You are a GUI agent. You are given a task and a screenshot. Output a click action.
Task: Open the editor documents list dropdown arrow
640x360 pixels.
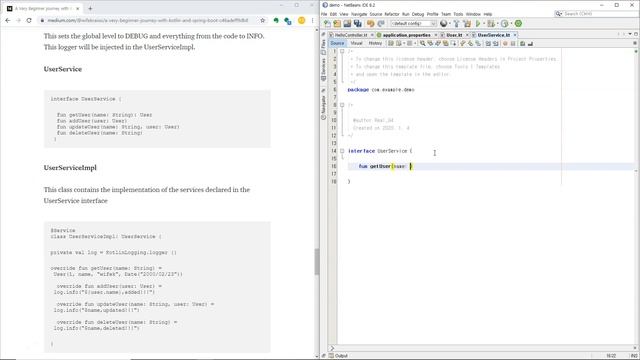(630, 34)
